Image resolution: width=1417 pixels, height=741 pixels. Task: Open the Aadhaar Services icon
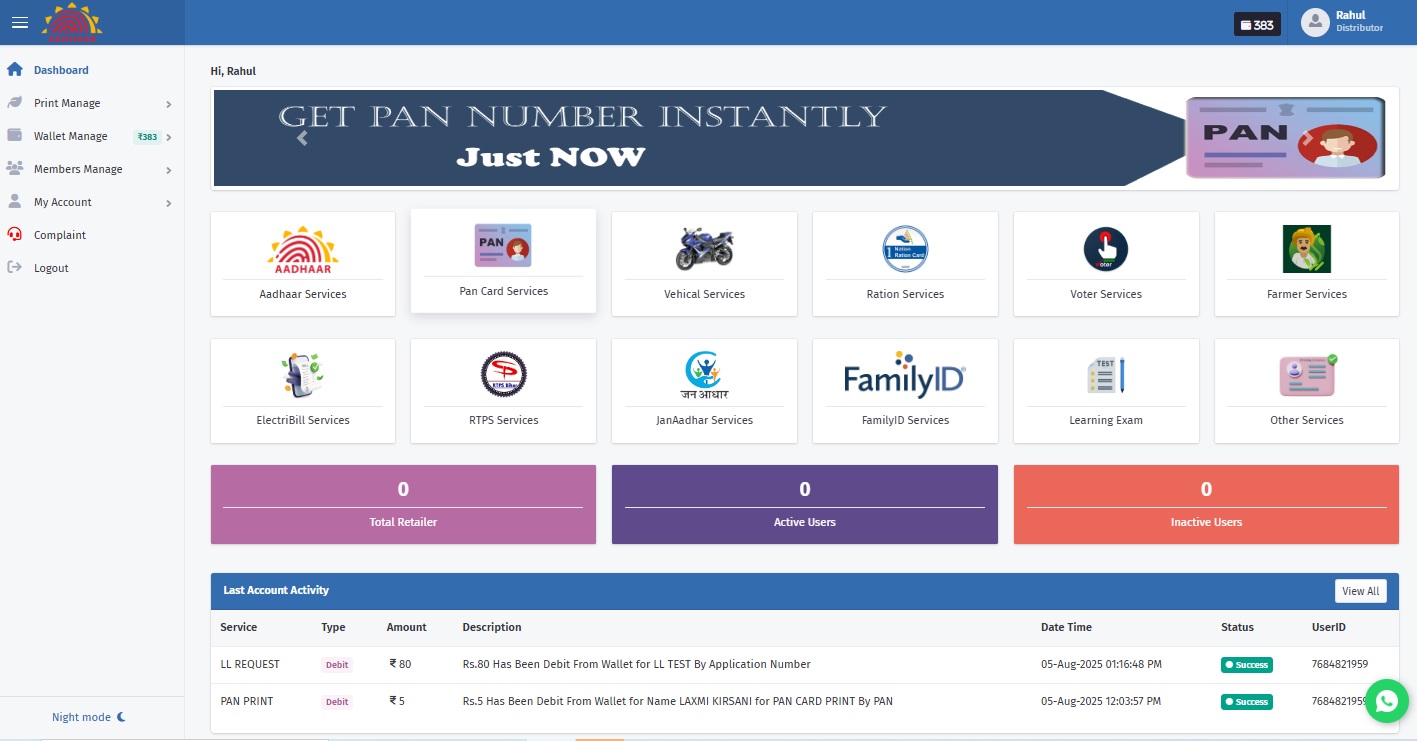point(302,263)
